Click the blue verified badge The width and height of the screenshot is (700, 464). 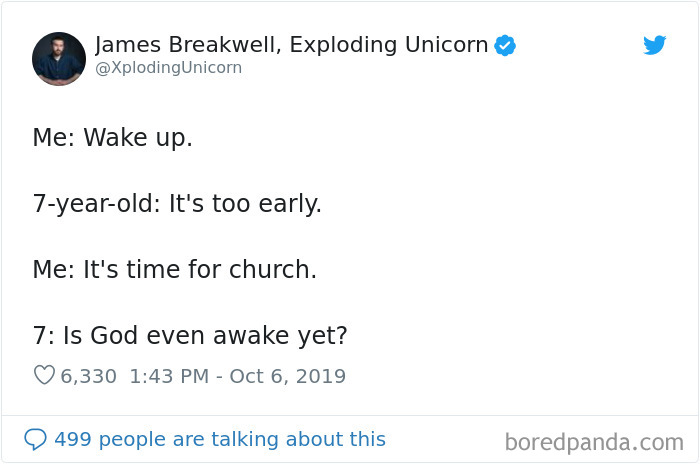click(505, 46)
